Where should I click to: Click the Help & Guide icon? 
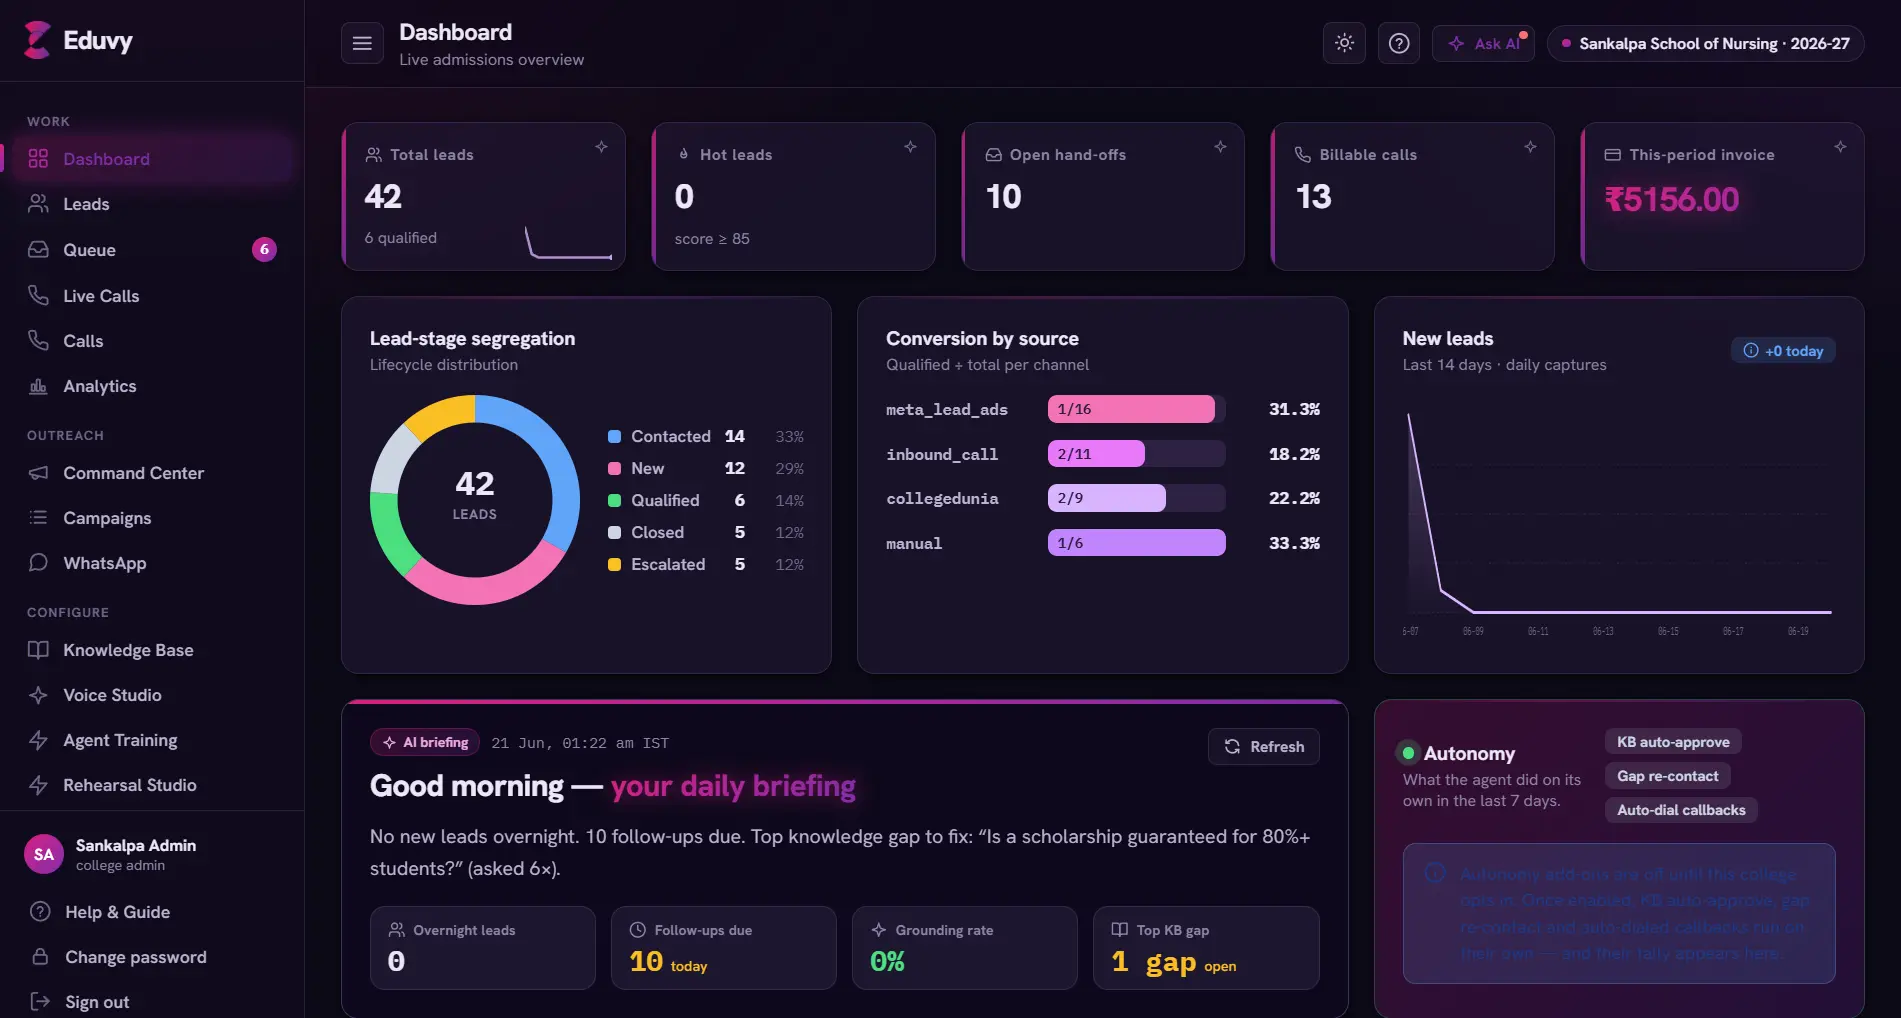tap(40, 912)
